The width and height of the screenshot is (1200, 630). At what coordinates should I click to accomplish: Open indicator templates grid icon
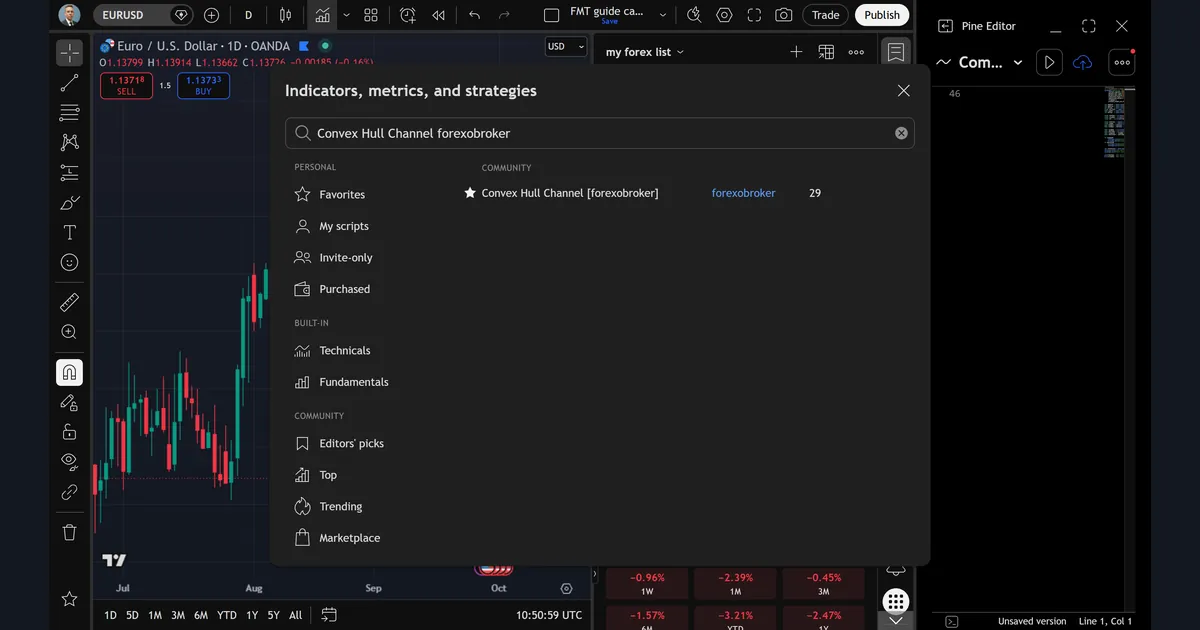[371, 15]
